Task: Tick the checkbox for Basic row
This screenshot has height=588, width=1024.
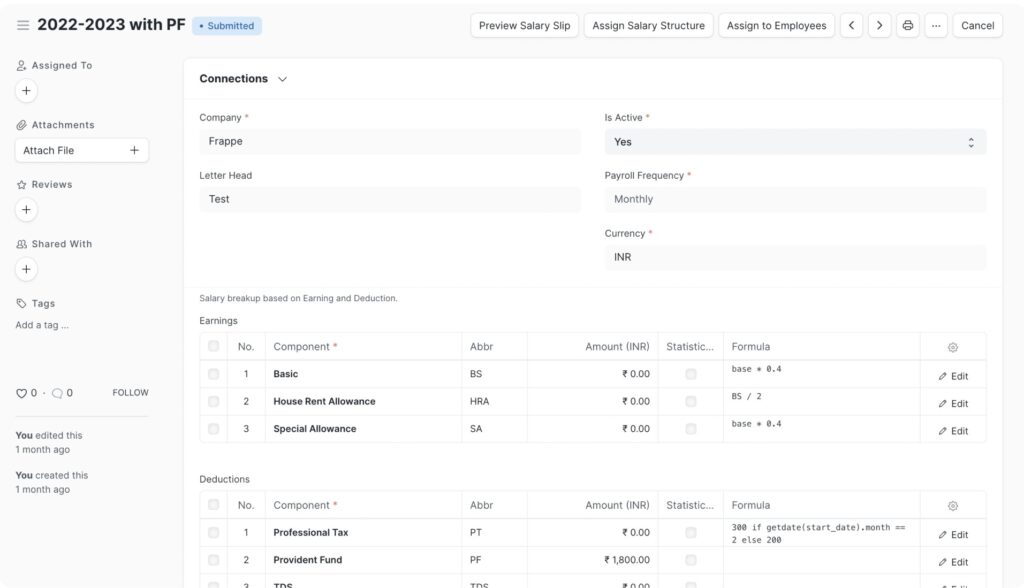Action: click(x=213, y=374)
